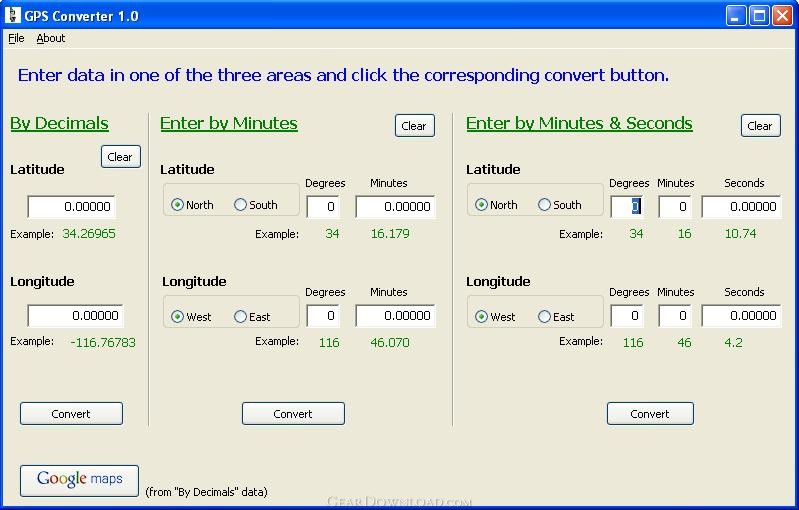Viewport: 799px width, 510px height.
Task: Select South in Minutes & Seconds latitude
Action: [560, 205]
